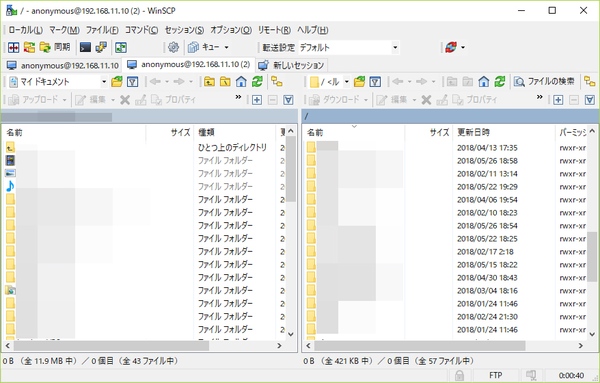The image size is (600, 383).
Task: Open セッション(S) menu
Action: tap(184, 30)
